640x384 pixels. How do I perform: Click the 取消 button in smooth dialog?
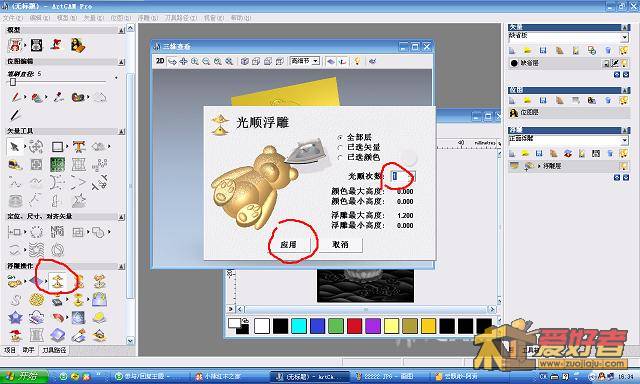point(340,244)
